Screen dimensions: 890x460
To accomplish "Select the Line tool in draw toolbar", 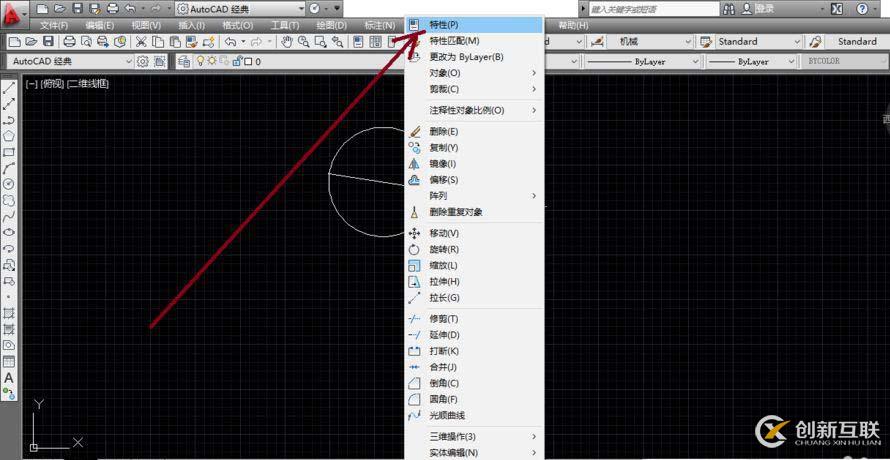I will coord(9,88).
